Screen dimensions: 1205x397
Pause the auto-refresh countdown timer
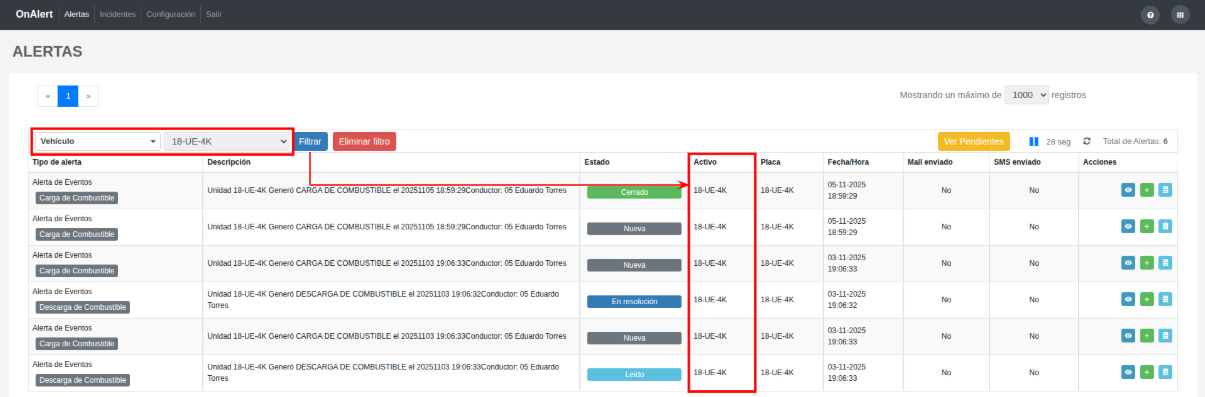click(1034, 142)
